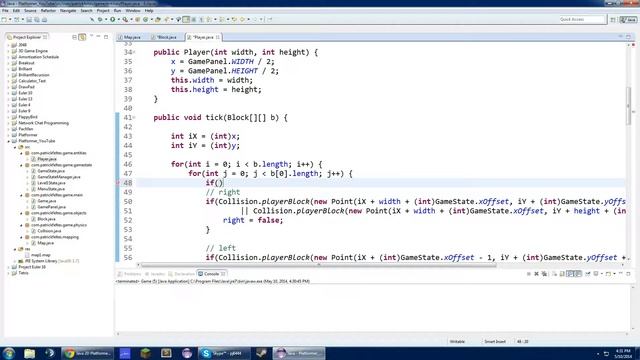Click the editor horizontal scrollbar
This screenshot has height=360, width=640.
318,265
